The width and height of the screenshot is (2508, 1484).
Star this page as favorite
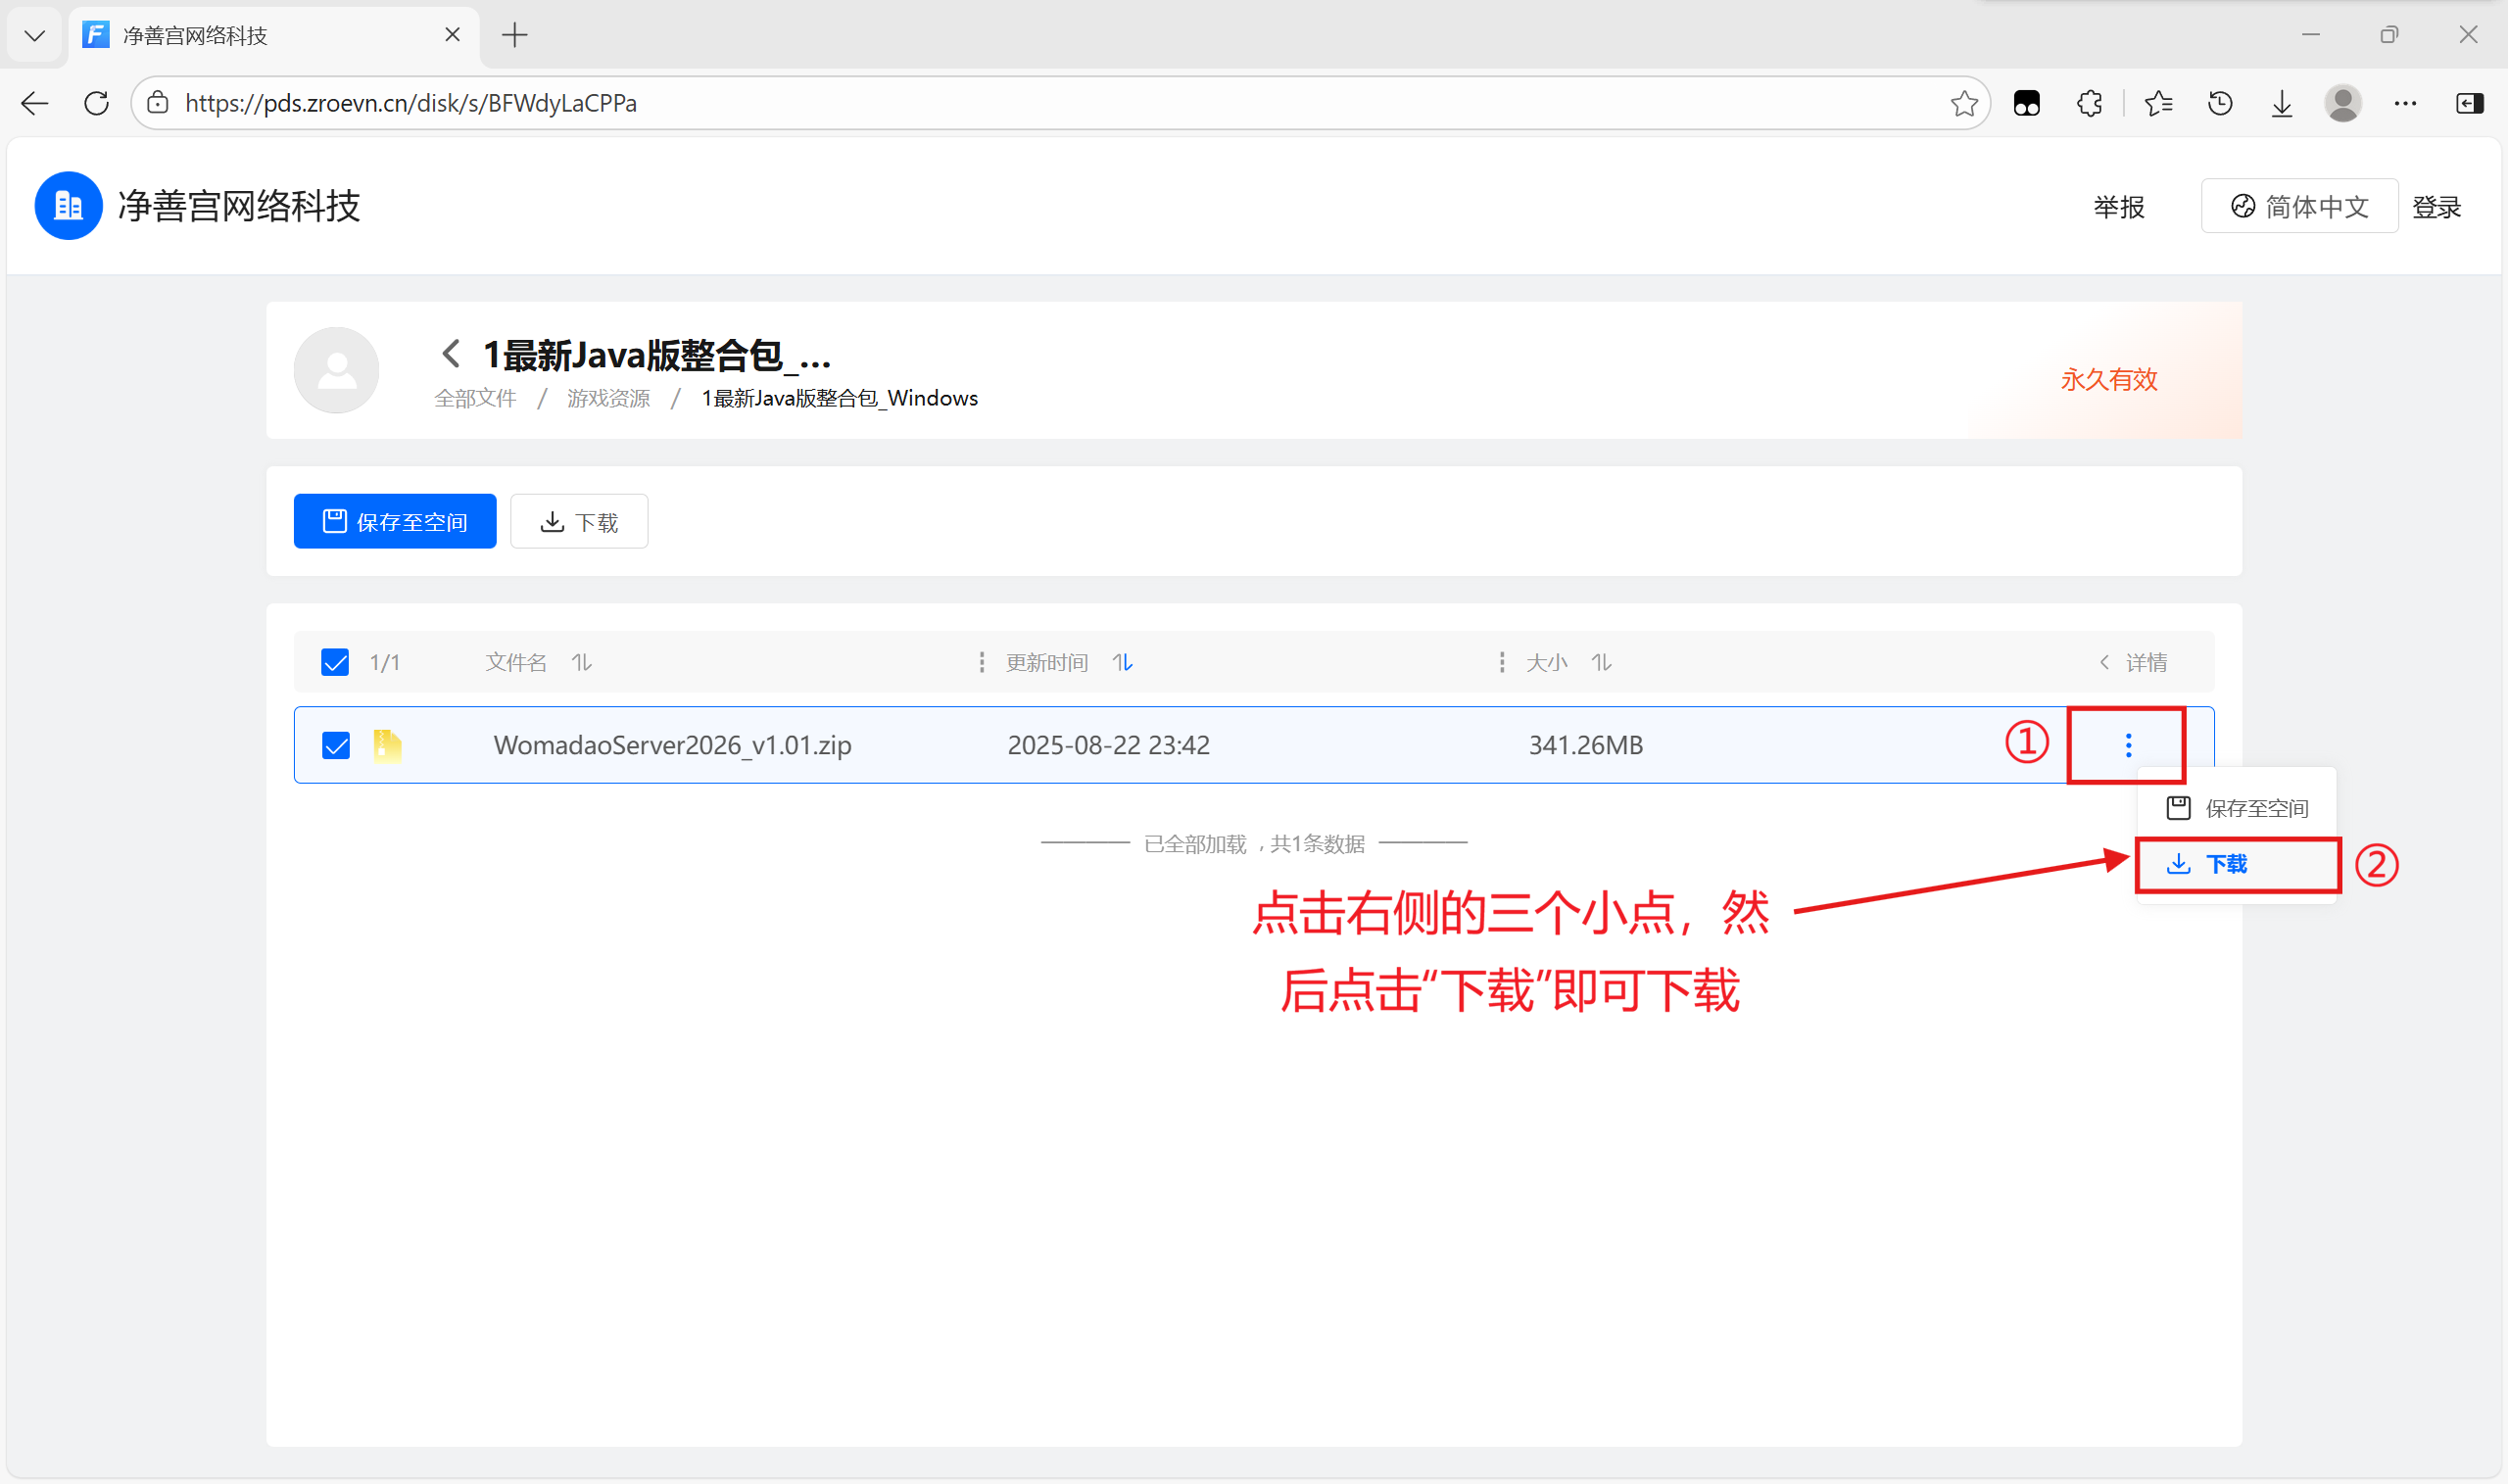(x=1963, y=103)
